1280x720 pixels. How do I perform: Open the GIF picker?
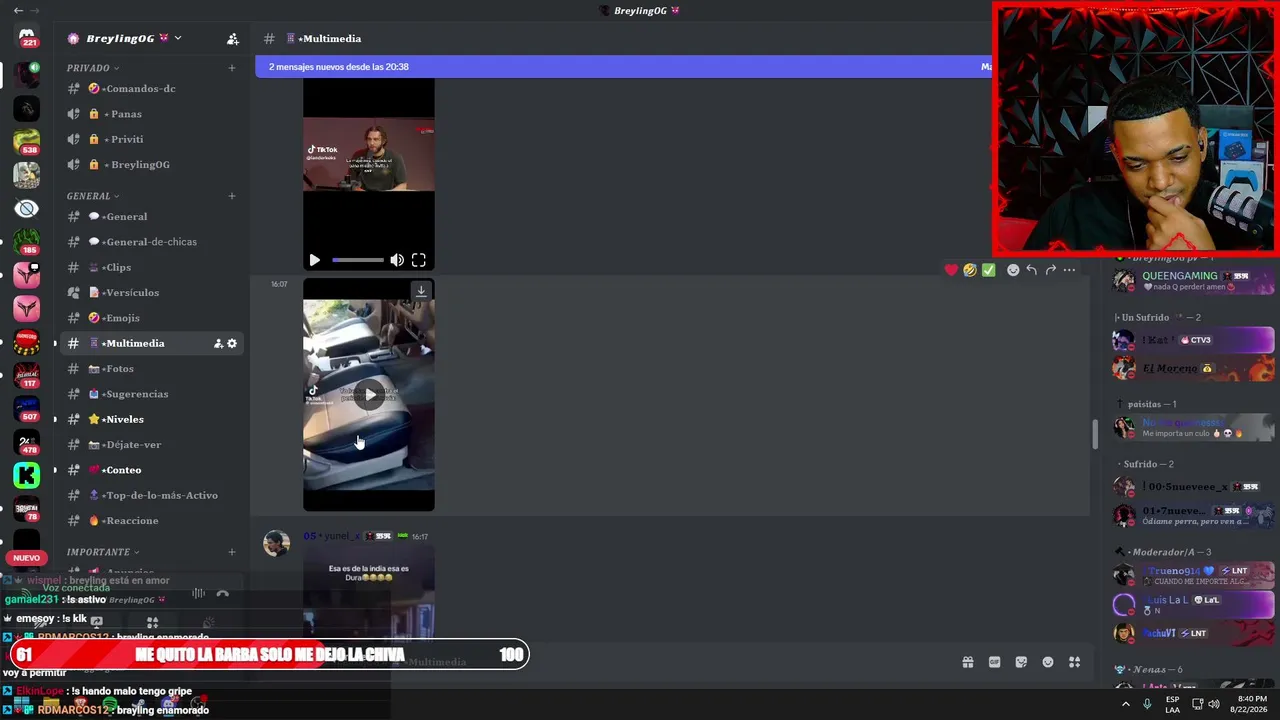[995, 662]
